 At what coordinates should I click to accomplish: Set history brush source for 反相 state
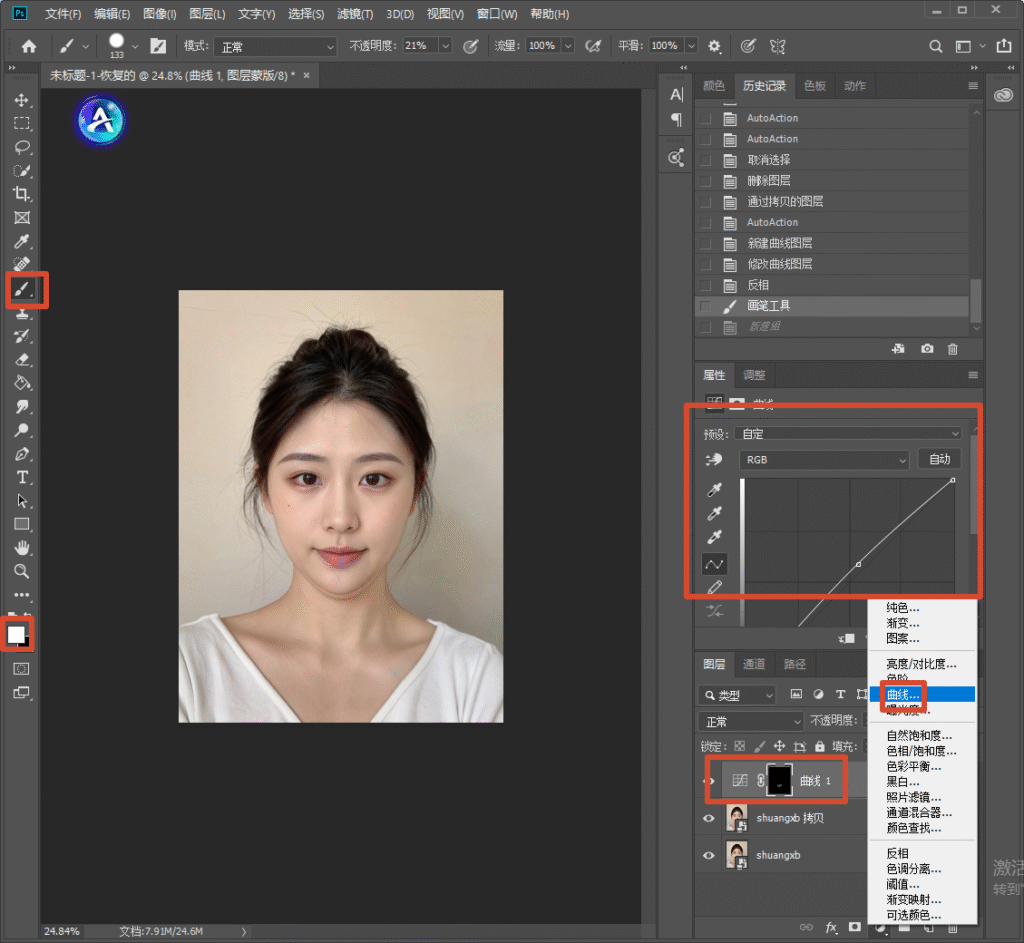(x=705, y=285)
